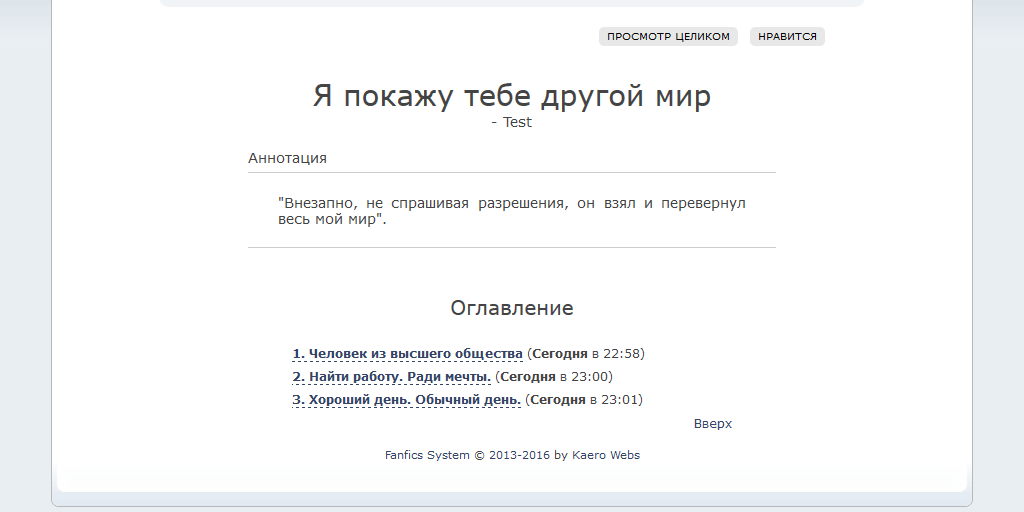The height and width of the screenshot is (512, 1024).
Task: Click the 'Сегодня в 23:00' timestamp
Action: [556, 377]
